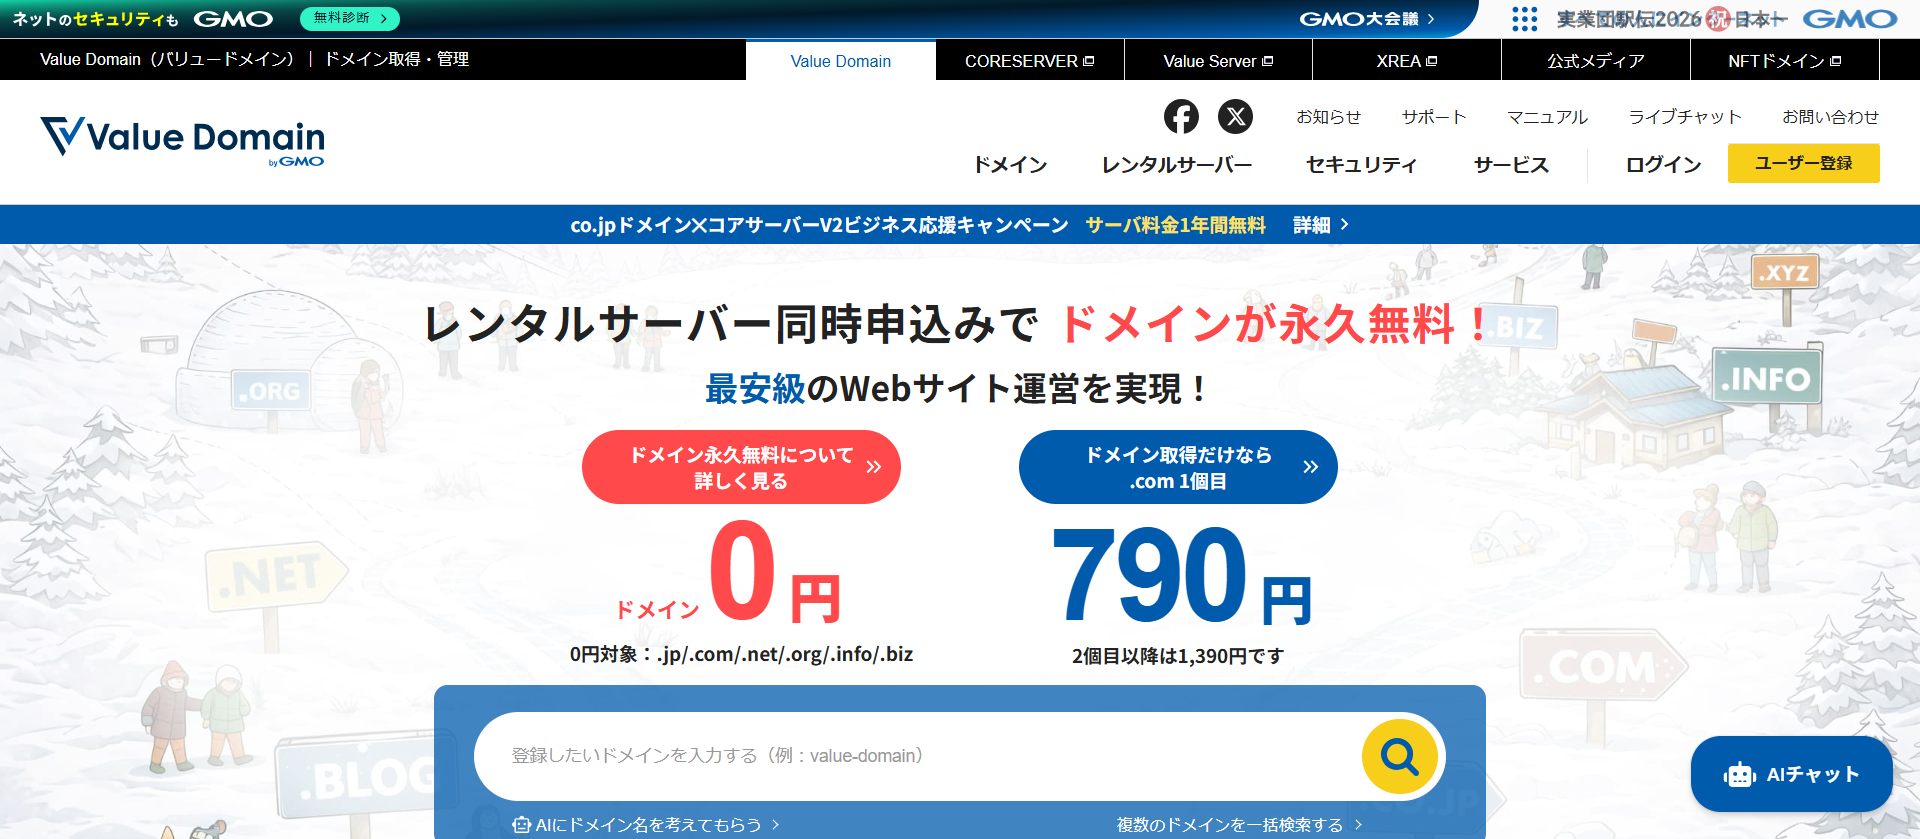Click the ユーザー登録 button
1920x839 pixels.
coord(1804,163)
